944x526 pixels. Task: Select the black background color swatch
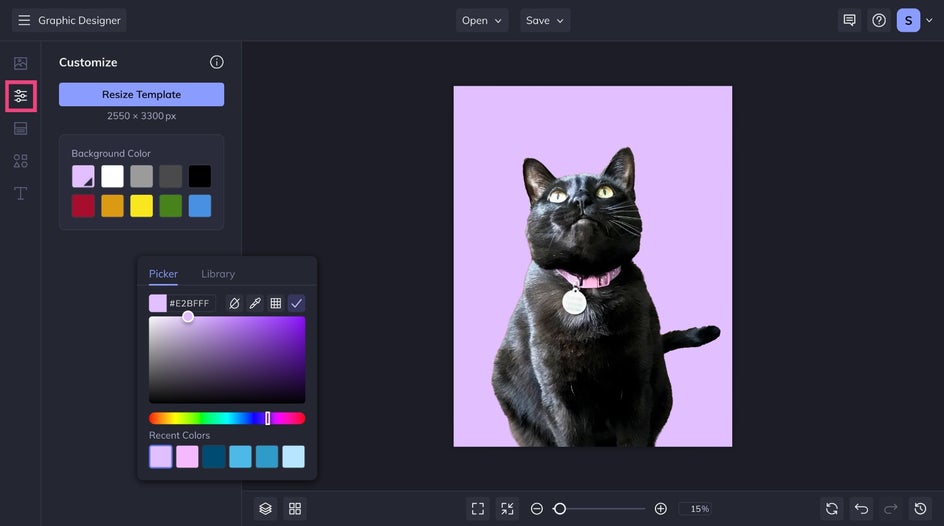coord(200,176)
